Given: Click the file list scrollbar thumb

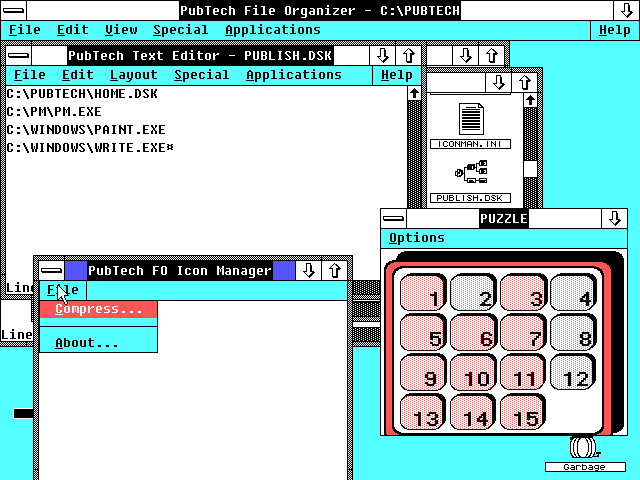Looking at the screenshot, I should pyautogui.click(x=530, y=169).
